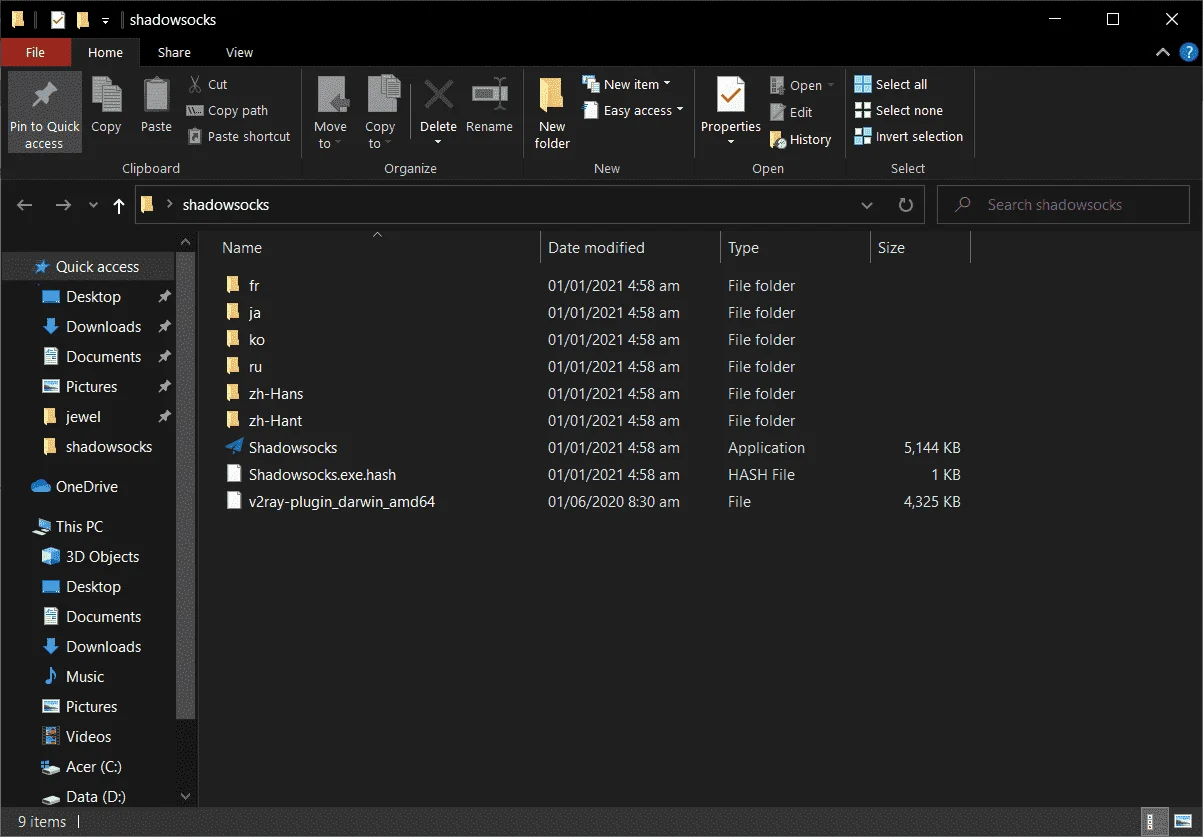
Task: Click Pin to Quick access icon
Action: (x=44, y=97)
